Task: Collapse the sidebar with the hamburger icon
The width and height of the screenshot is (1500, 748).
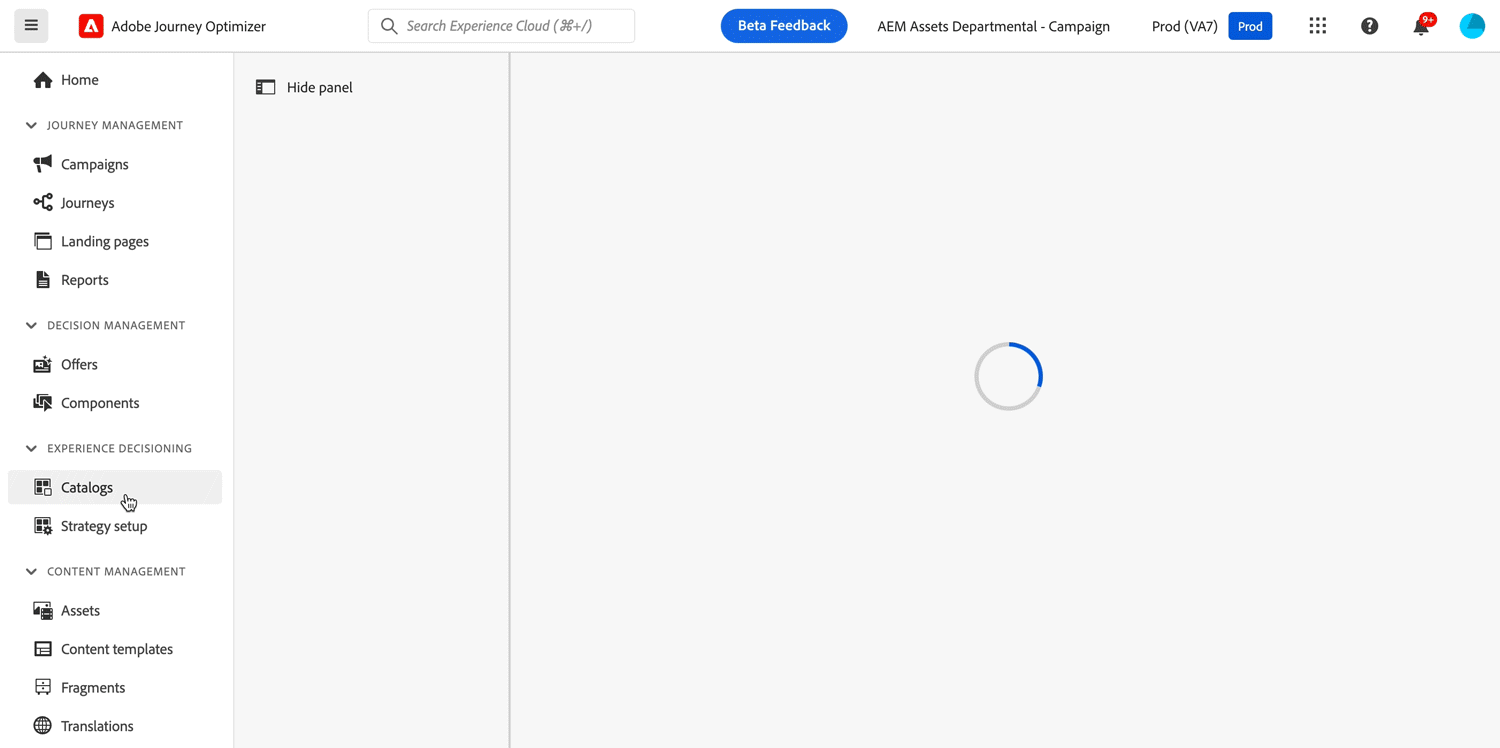Action: 31,25
